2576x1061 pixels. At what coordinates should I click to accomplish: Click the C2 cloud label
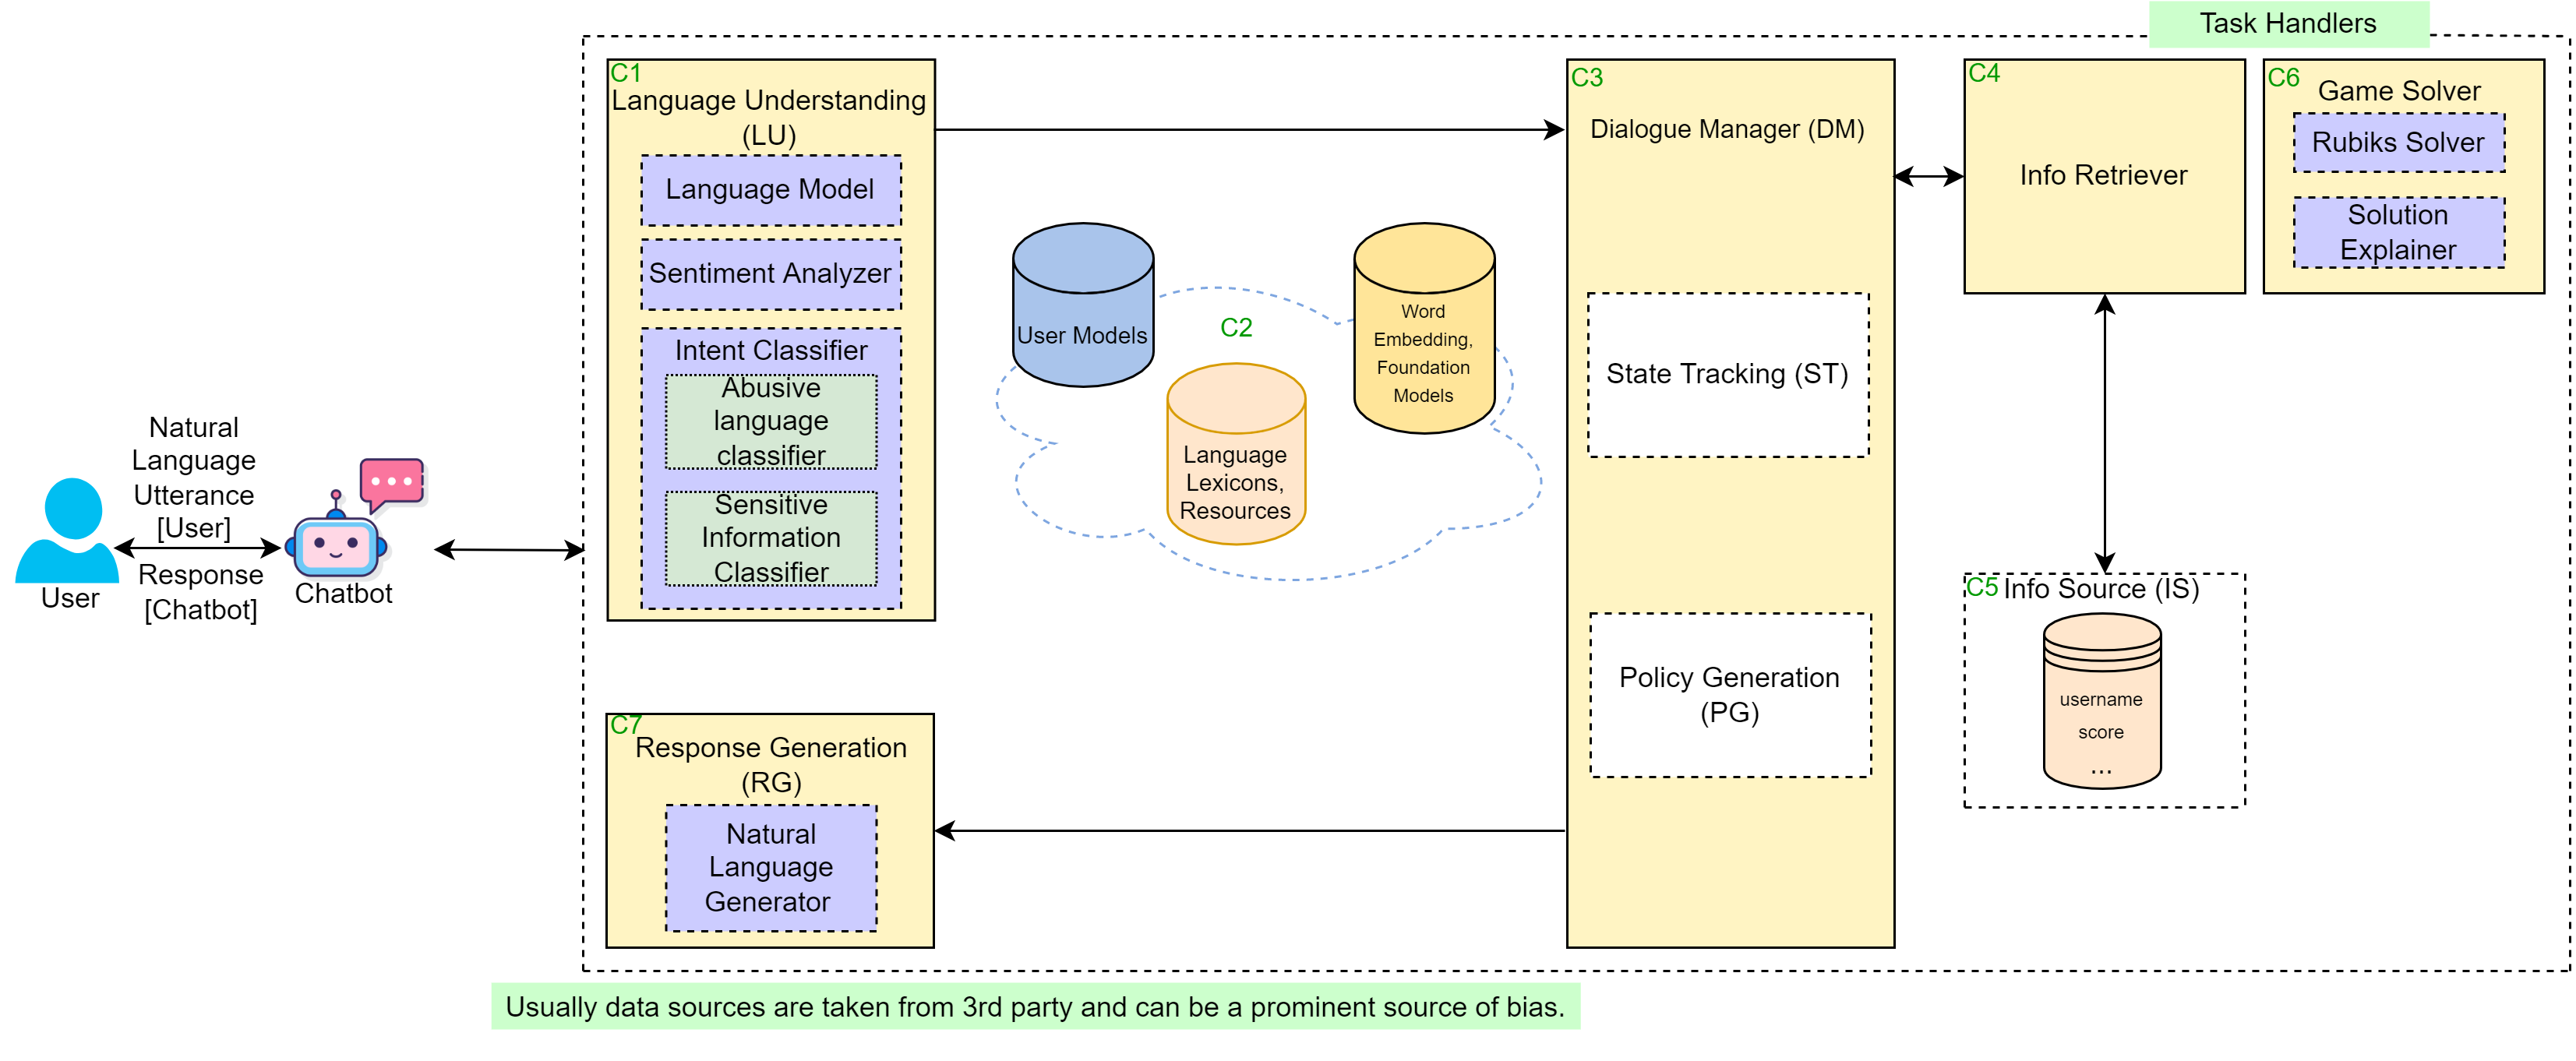click(1236, 328)
